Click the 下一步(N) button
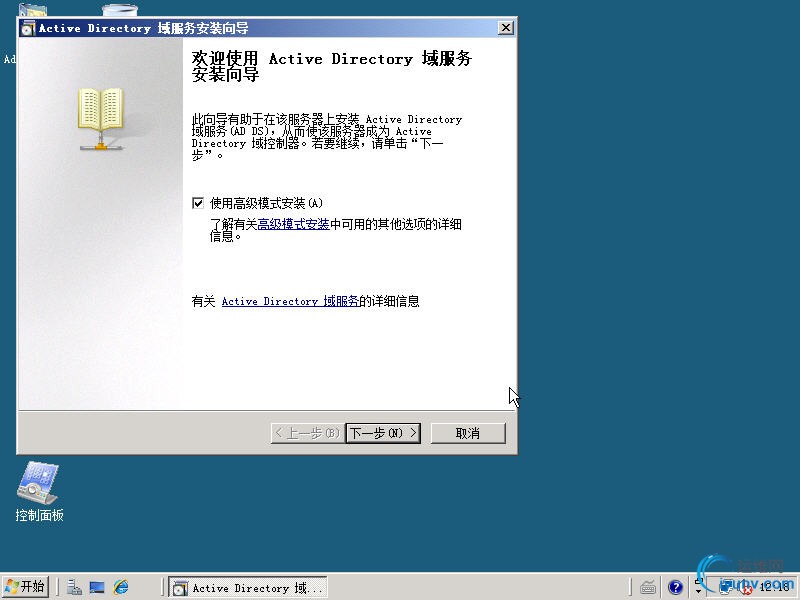The width and height of the screenshot is (800, 600). 383,433
